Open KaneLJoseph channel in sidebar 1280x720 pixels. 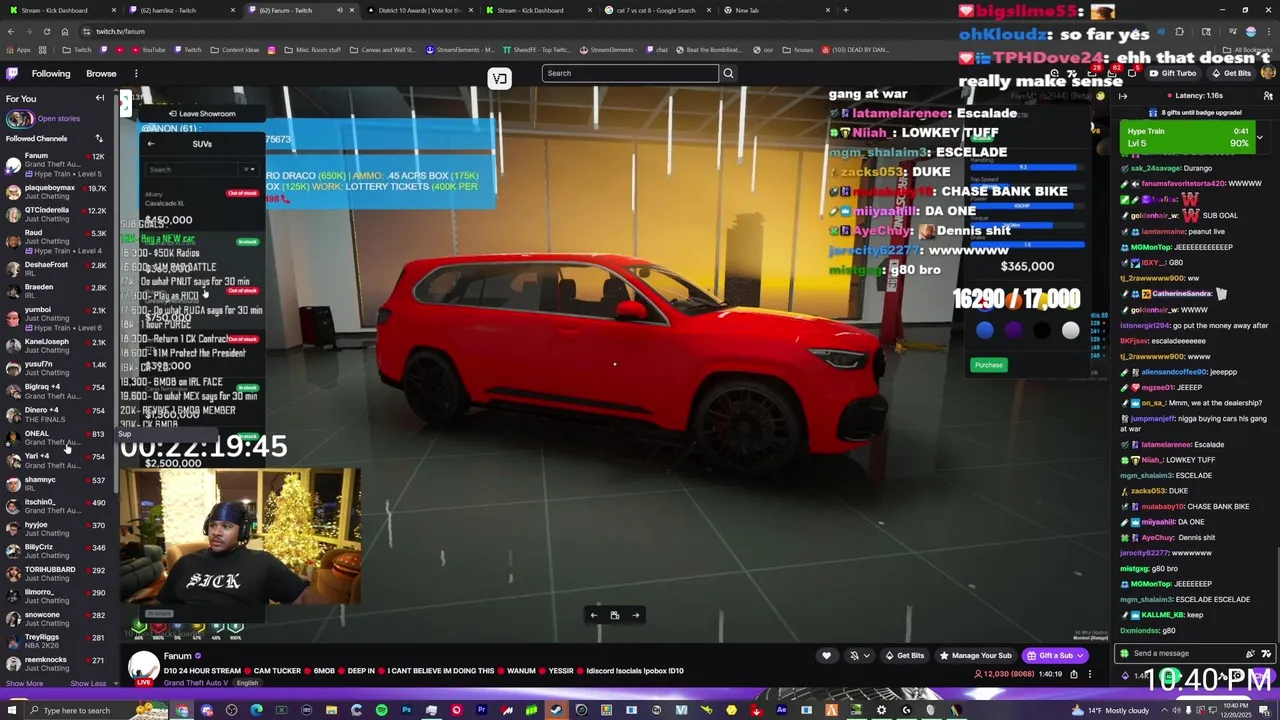[56, 346]
